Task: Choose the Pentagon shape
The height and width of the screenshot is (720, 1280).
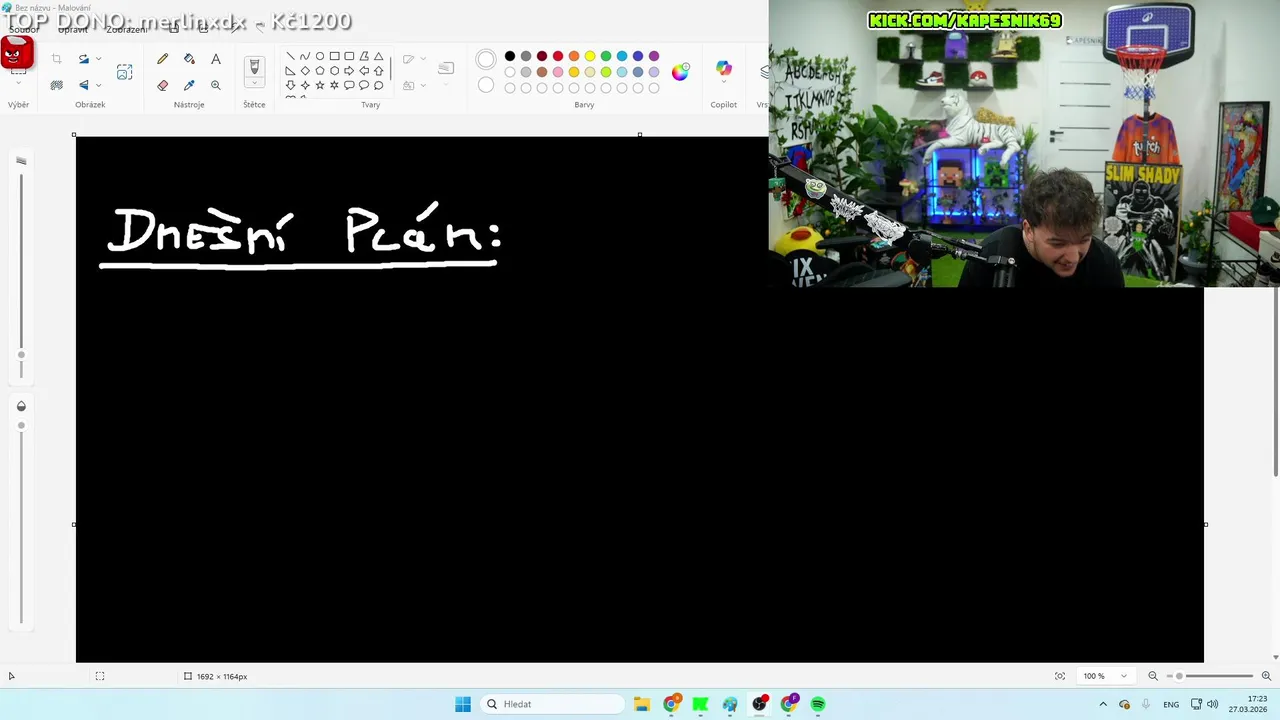Action: [x=320, y=71]
